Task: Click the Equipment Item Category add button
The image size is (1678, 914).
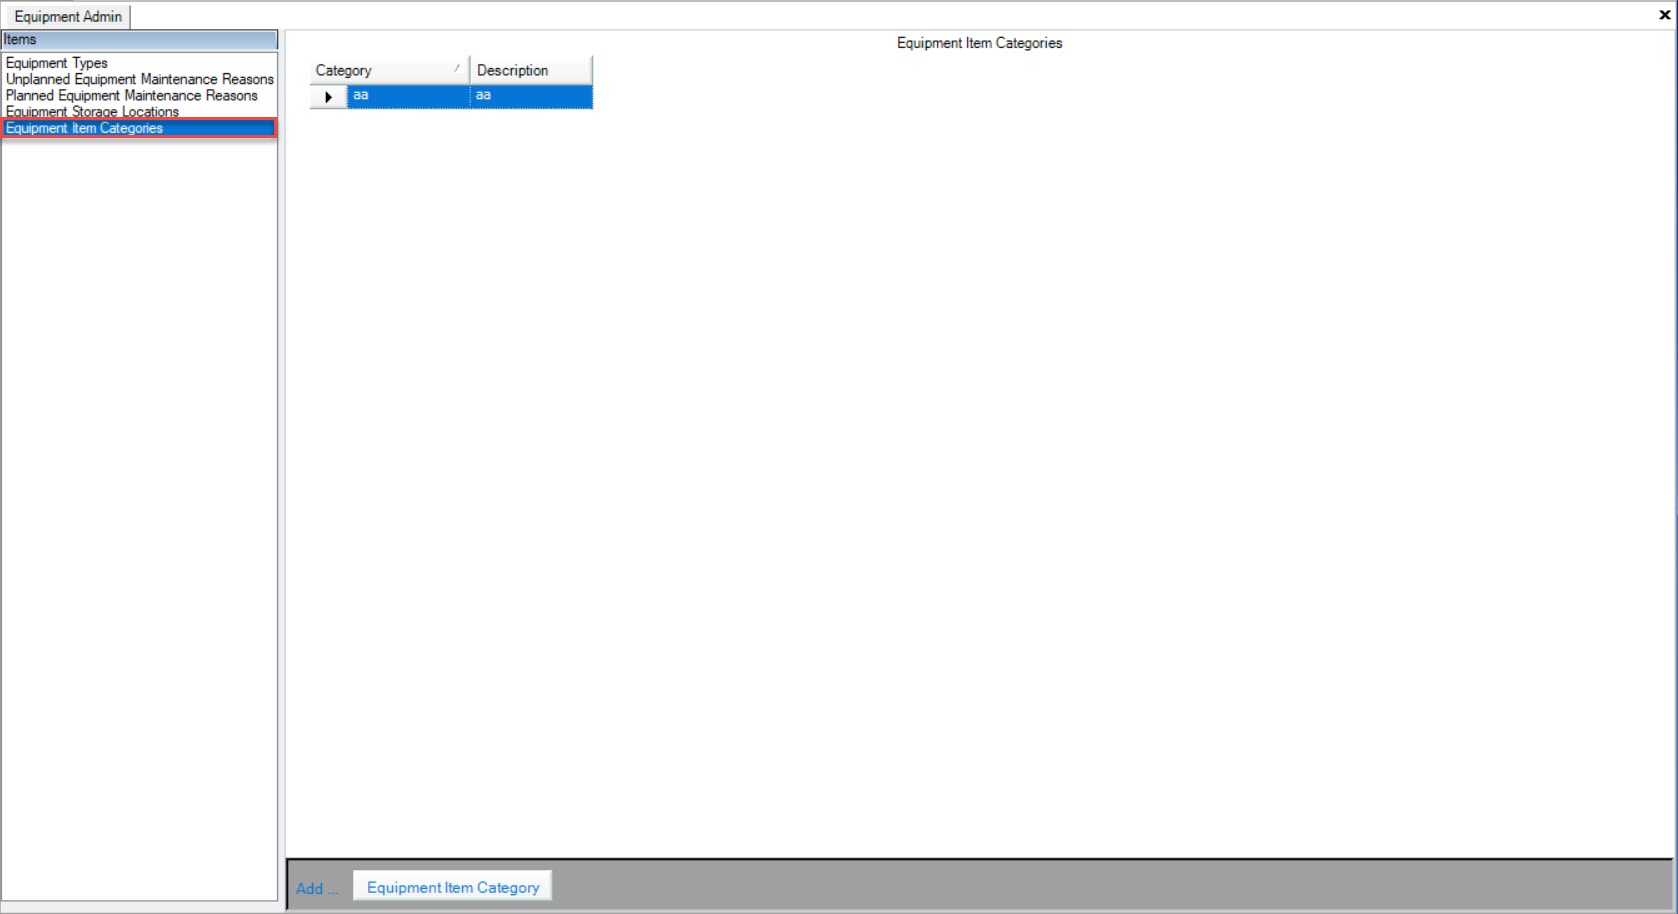Action: coord(452,887)
